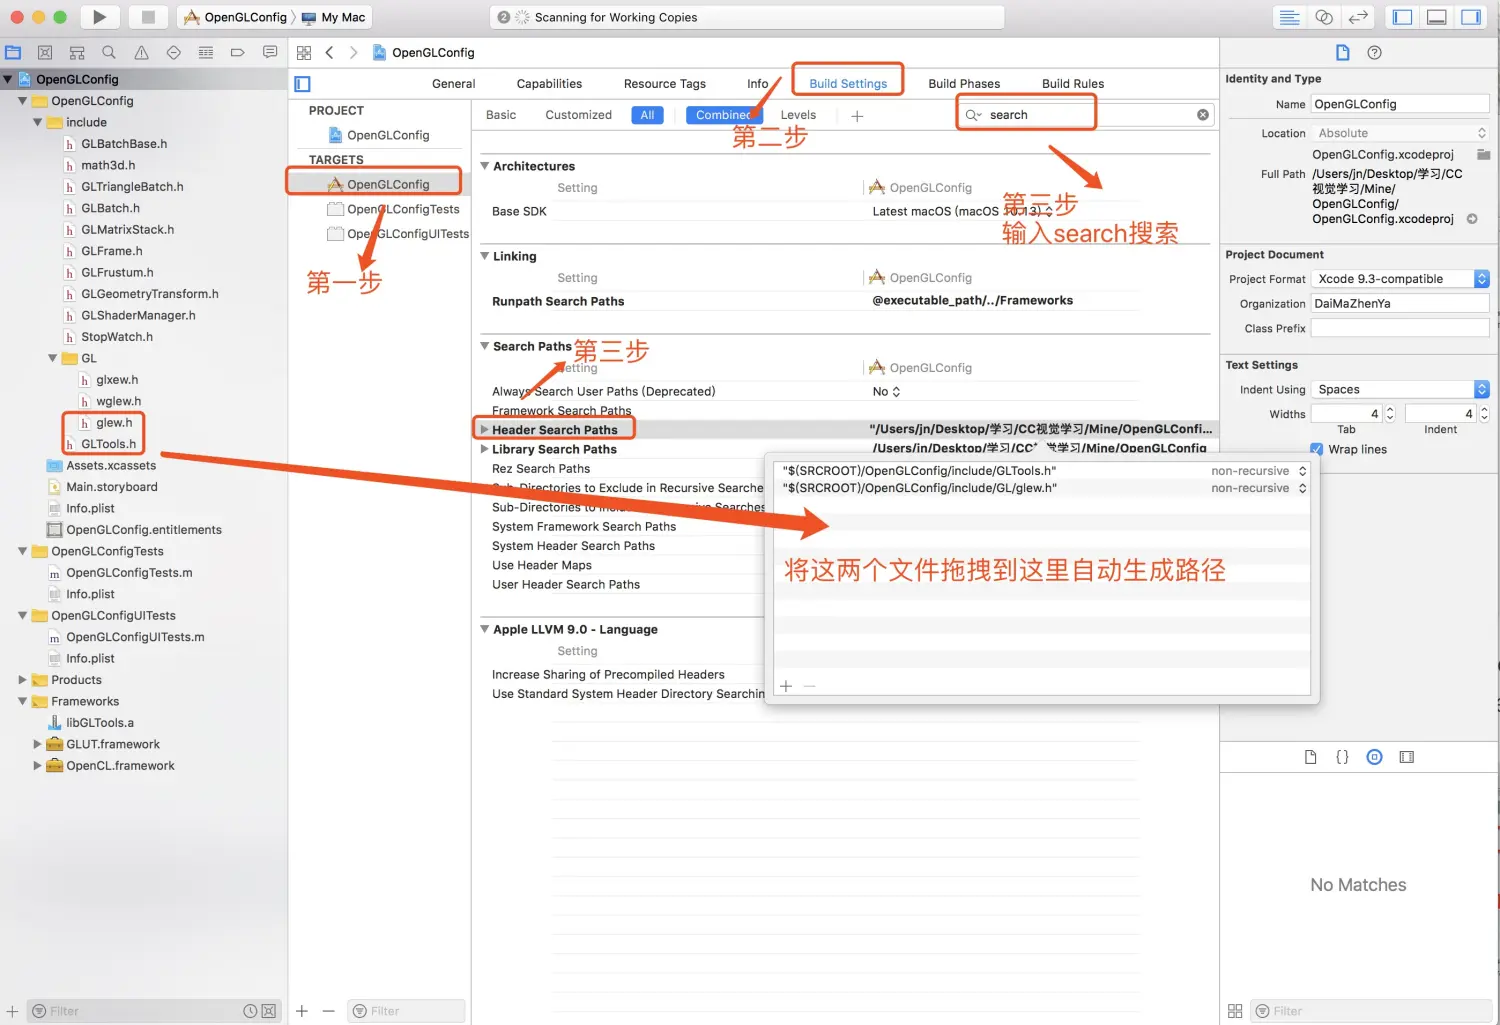Go back in editor history

(x=329, y=53)
